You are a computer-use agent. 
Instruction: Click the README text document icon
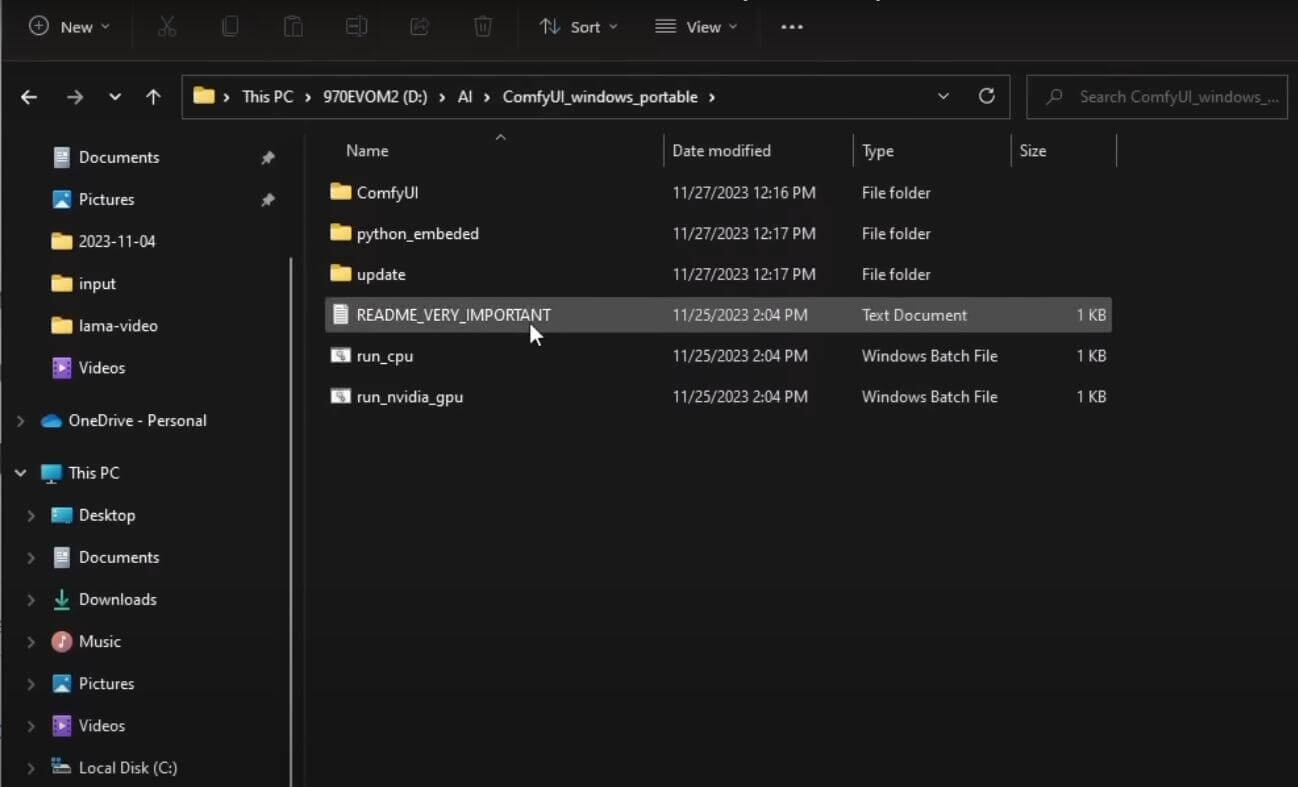[341, 314]
